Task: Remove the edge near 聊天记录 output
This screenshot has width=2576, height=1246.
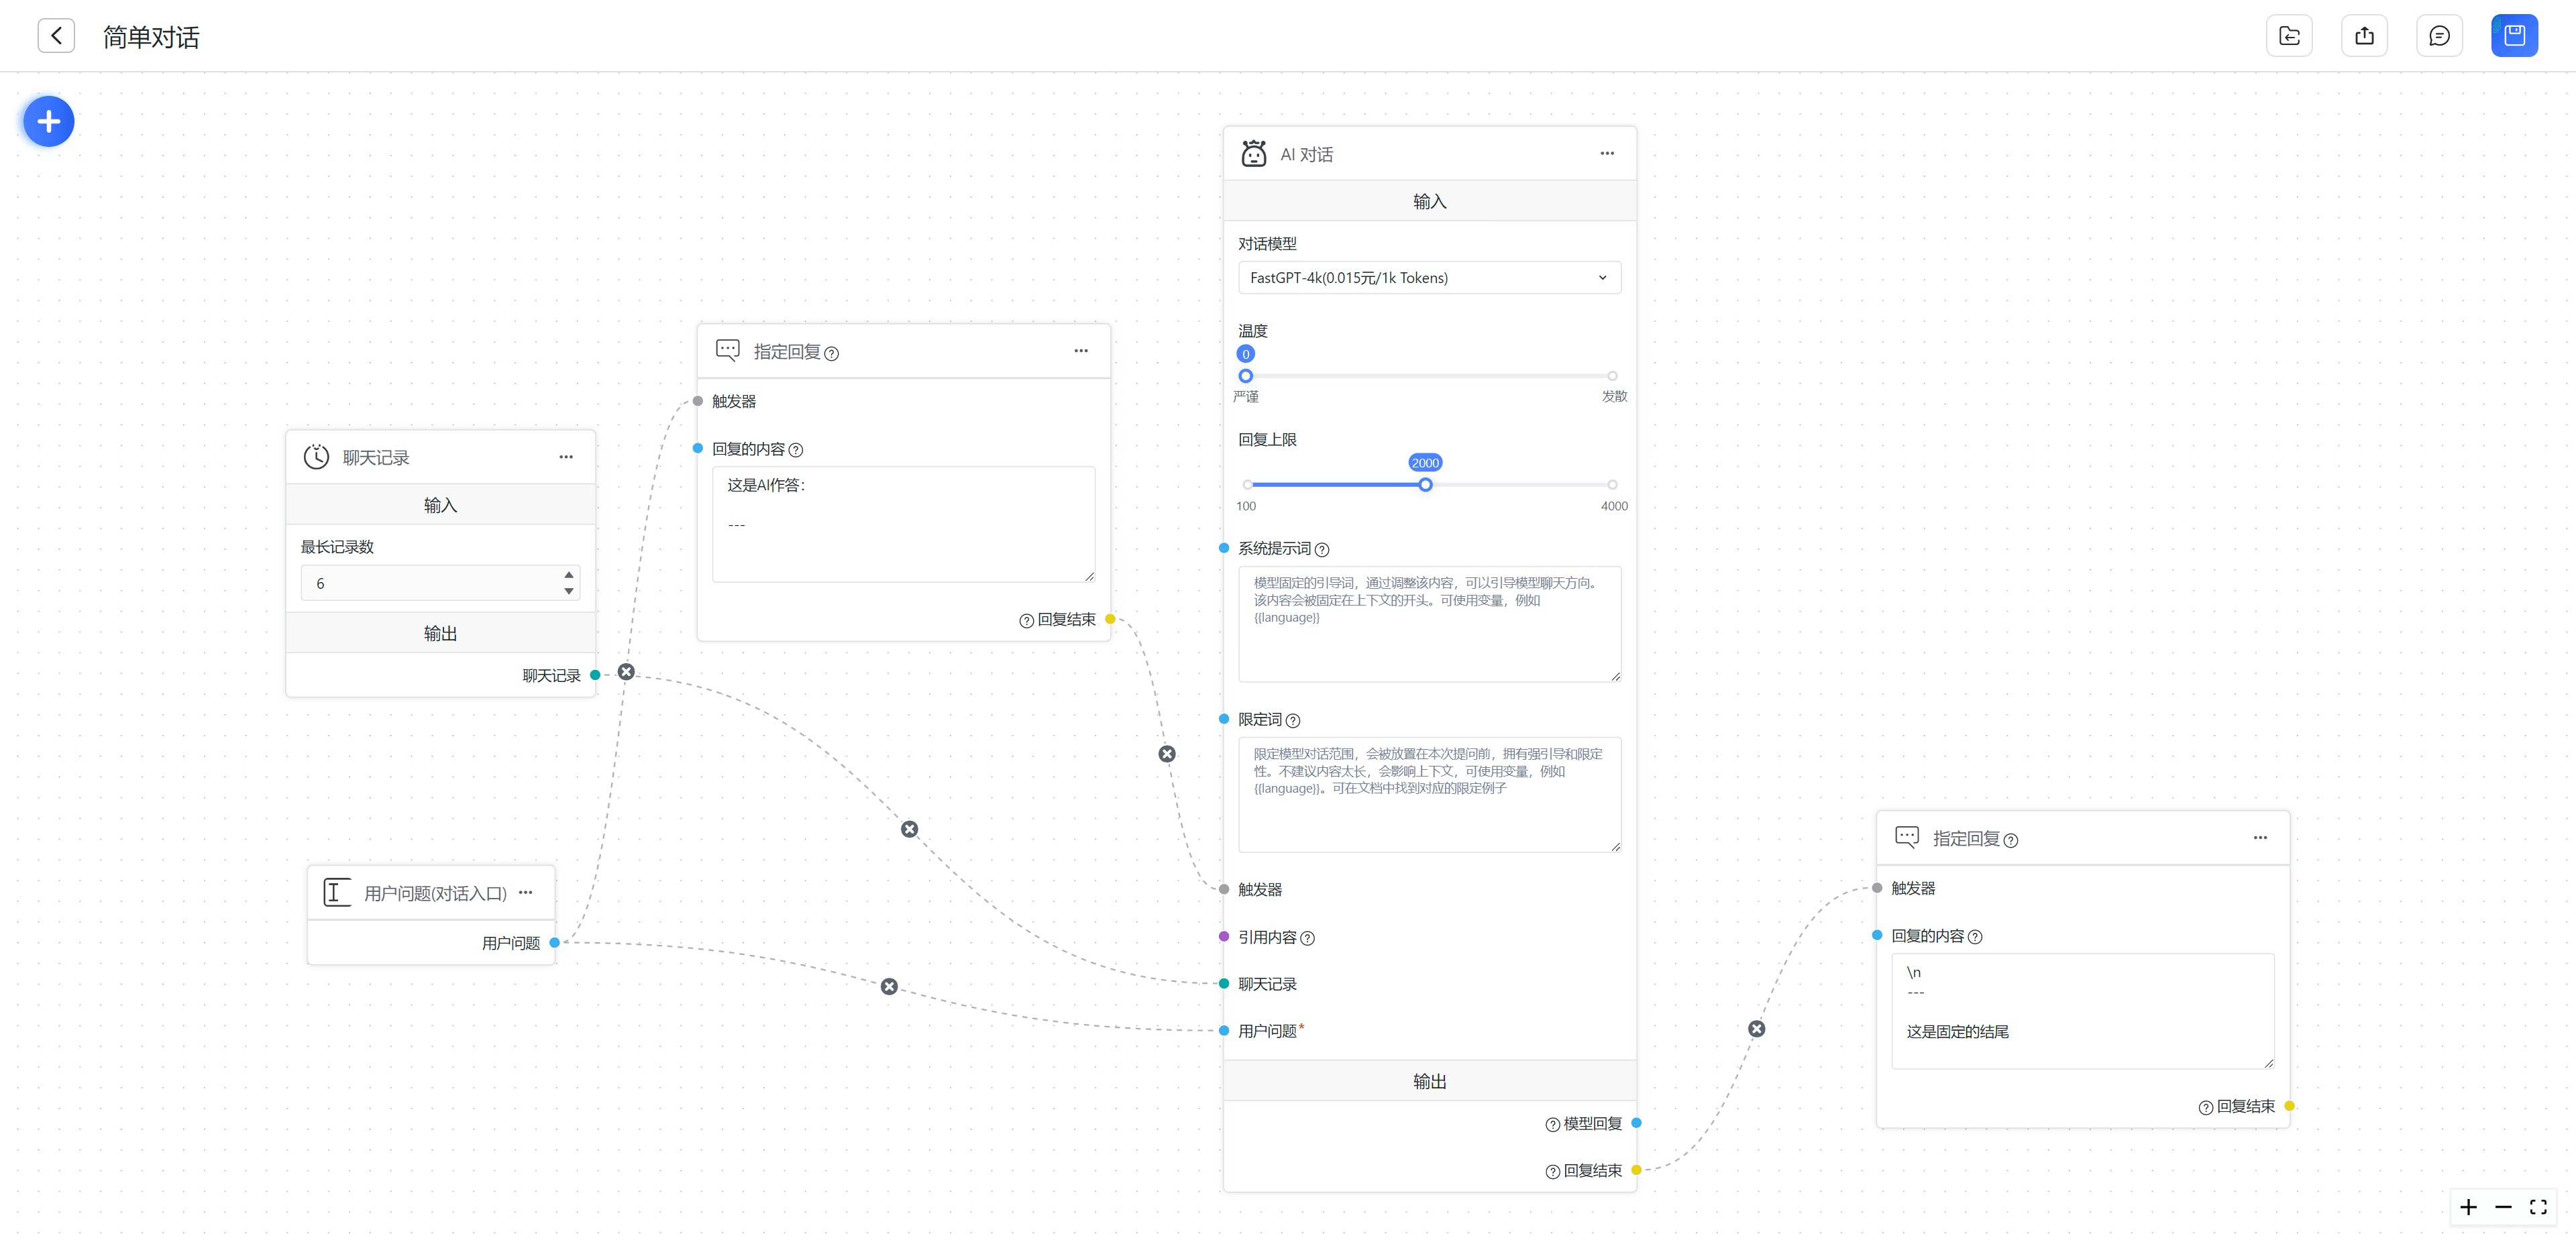Action: pos(626,672)
